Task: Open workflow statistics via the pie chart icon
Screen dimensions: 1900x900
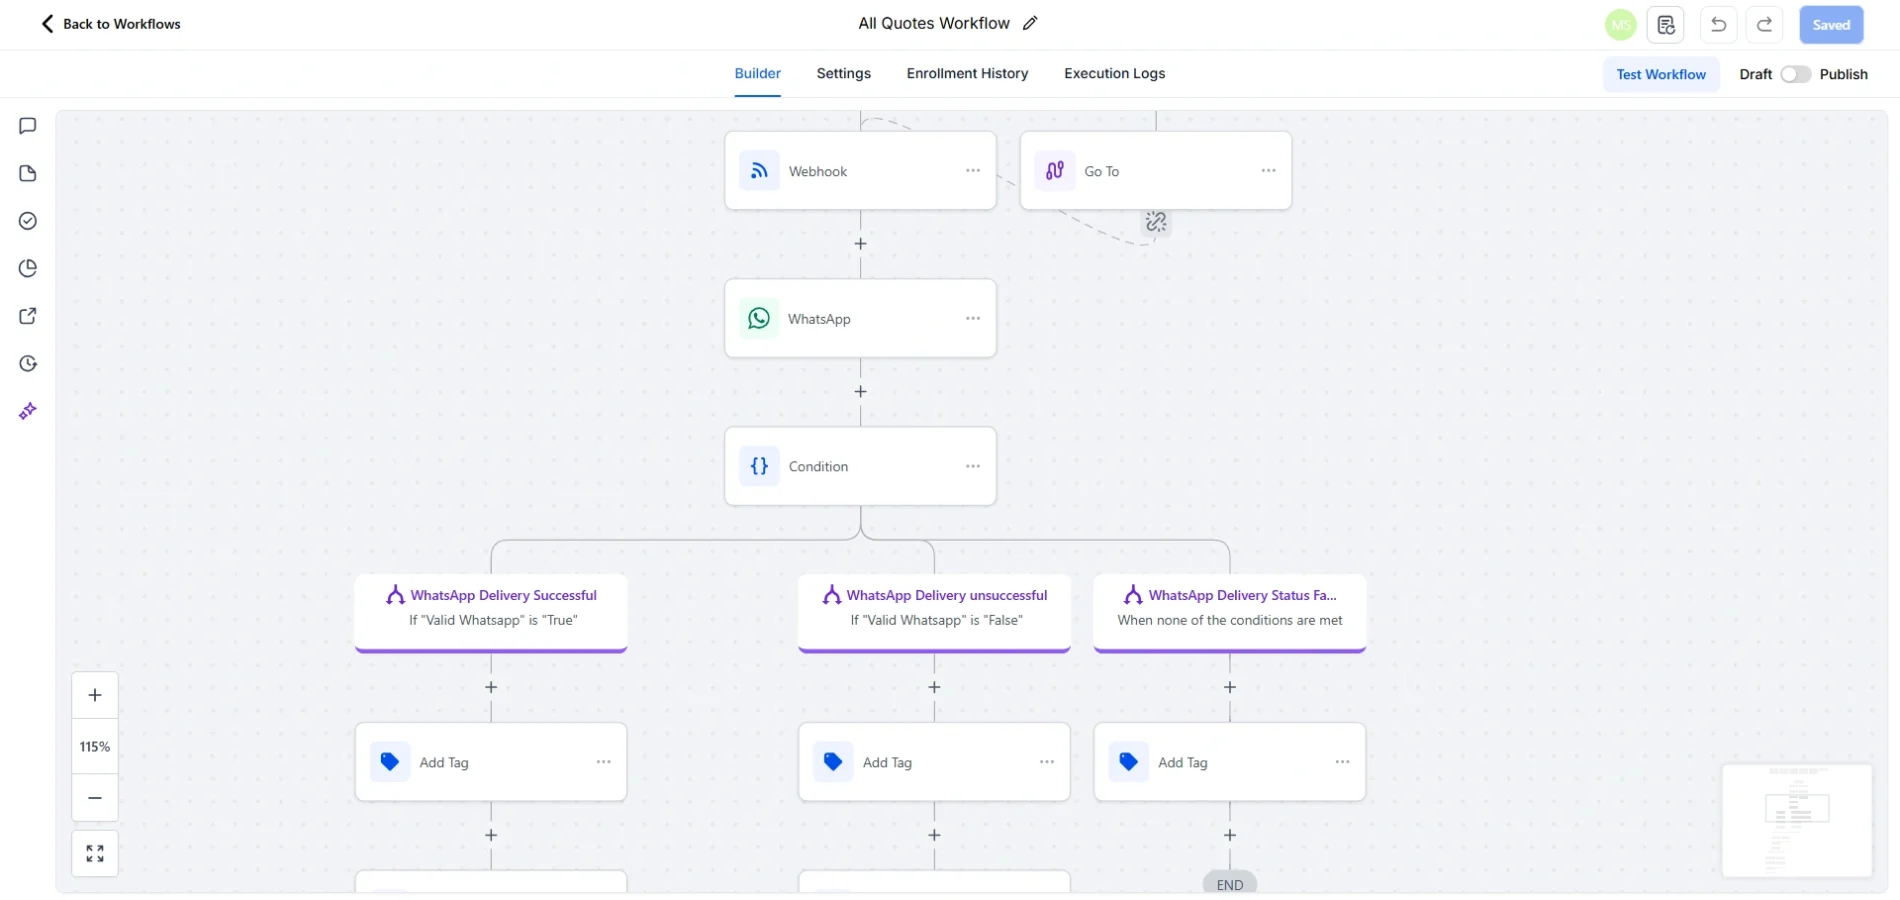Action: (x=27, y=267)
